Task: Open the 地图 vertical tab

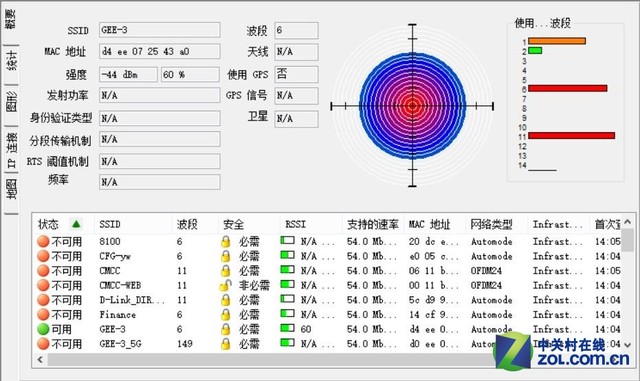Action: [x=11, y=190]
